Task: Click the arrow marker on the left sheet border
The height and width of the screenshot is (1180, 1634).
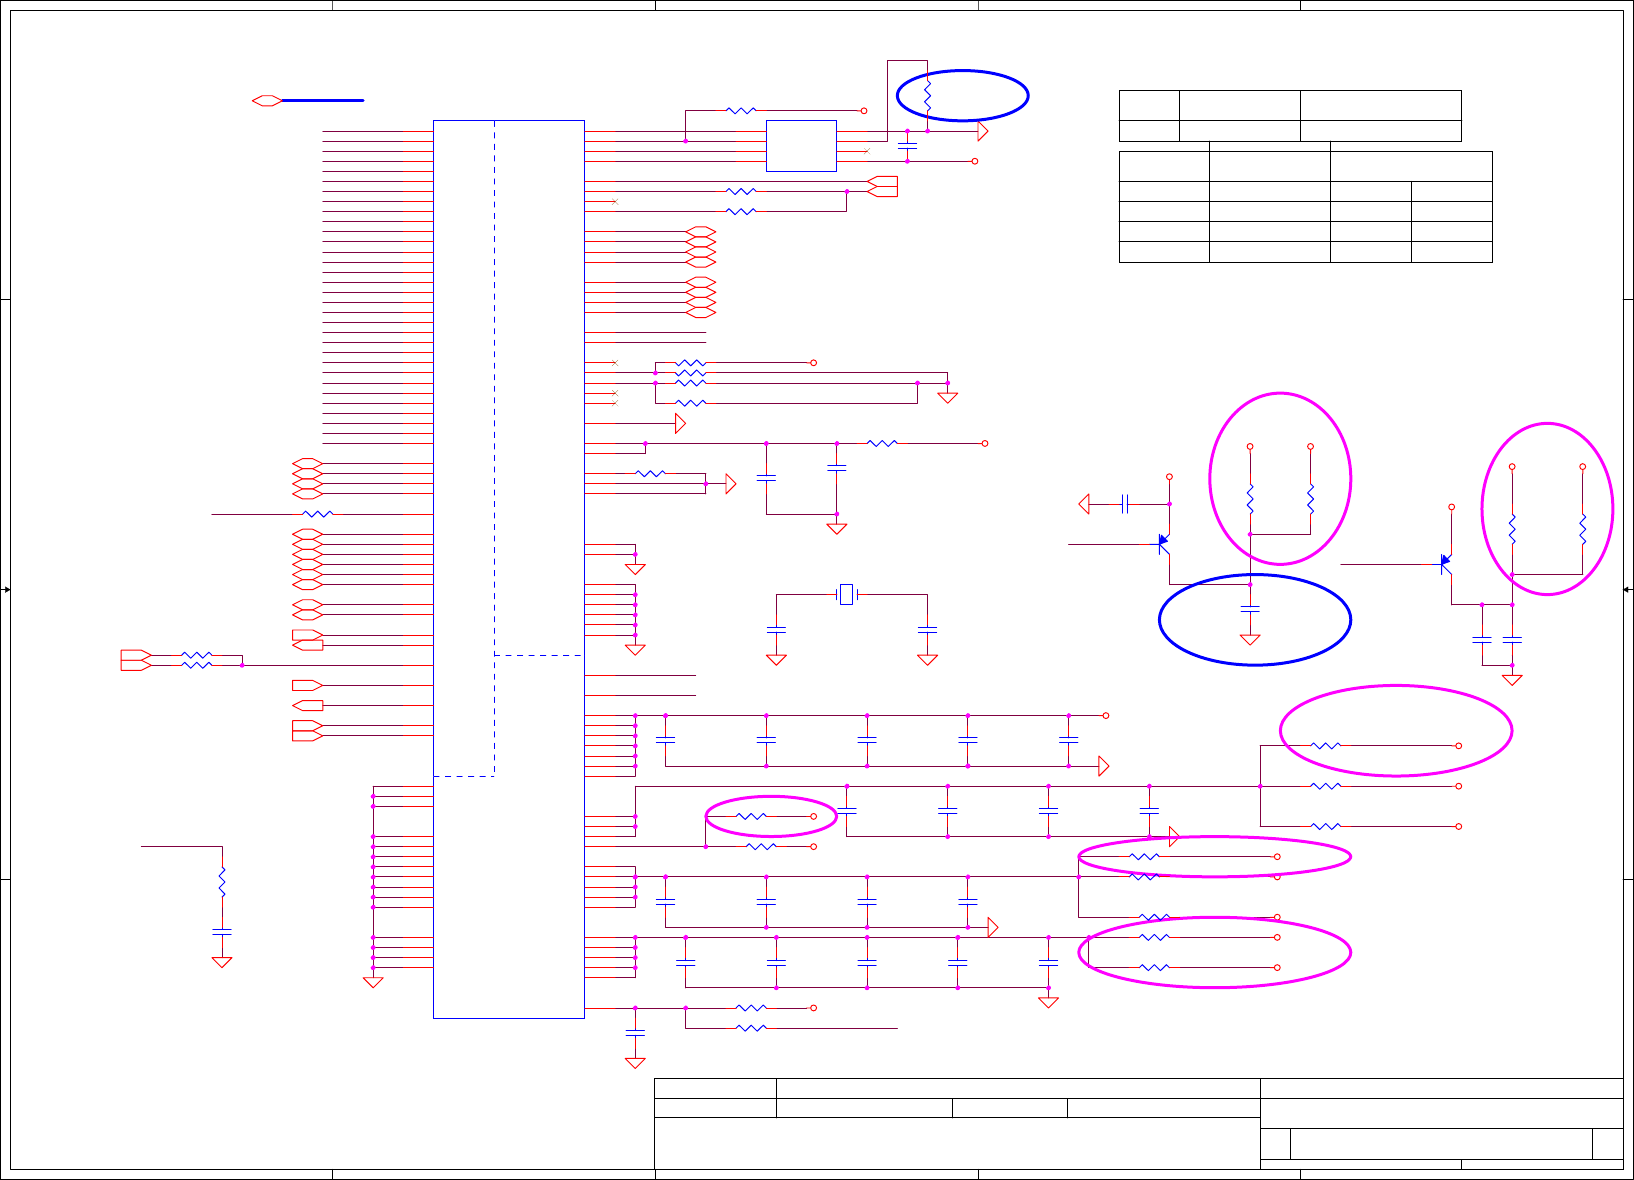Action: click(x=6, y=590)
